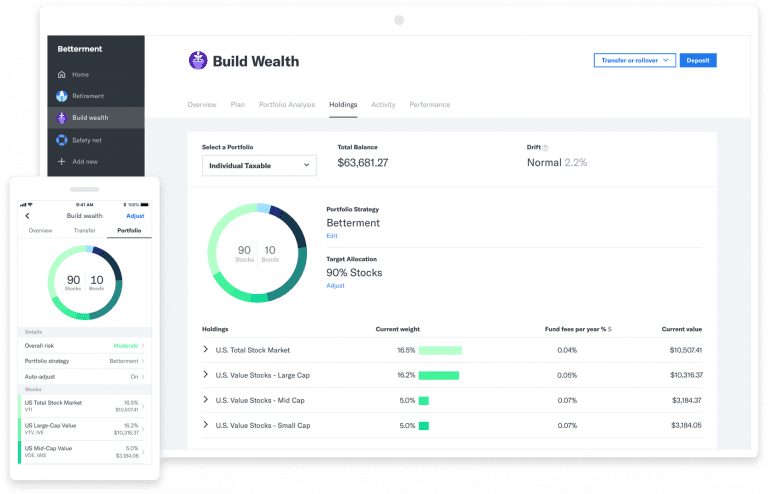Open the Select a Portfolio dropdown

point(259,165)
